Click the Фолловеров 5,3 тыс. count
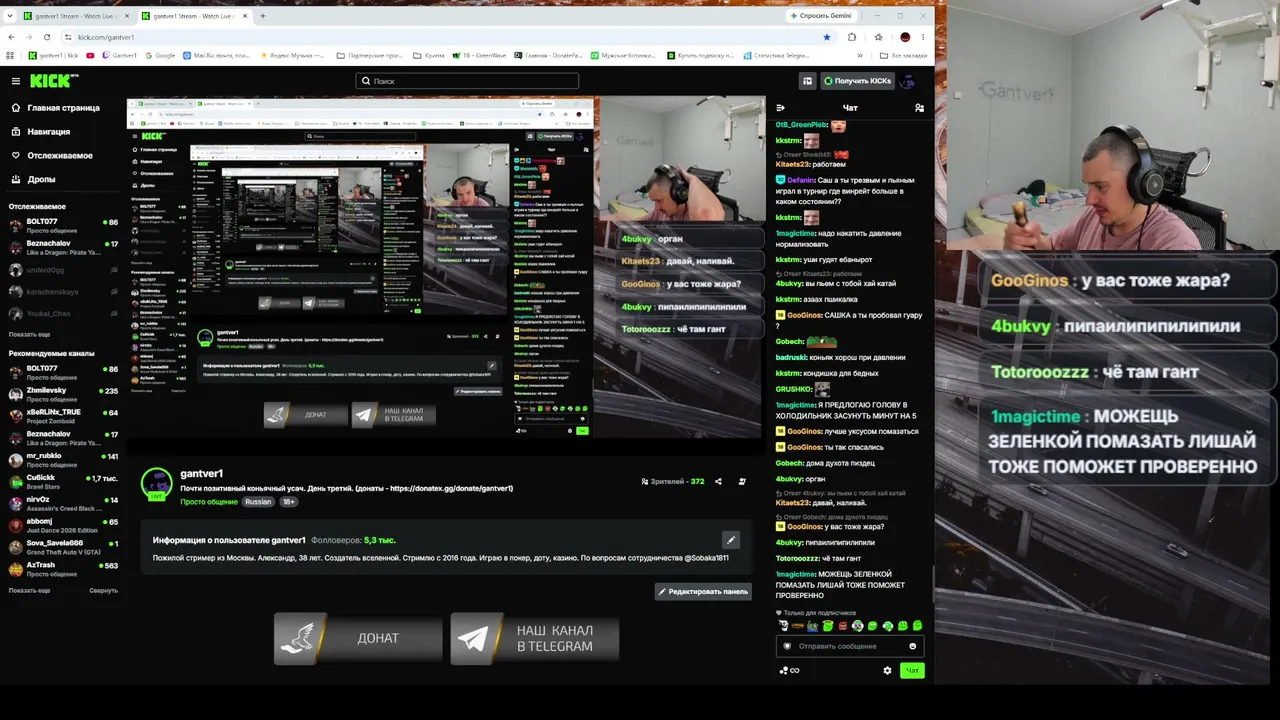Screen dimensions: 1280x720 tap(353, 540)
